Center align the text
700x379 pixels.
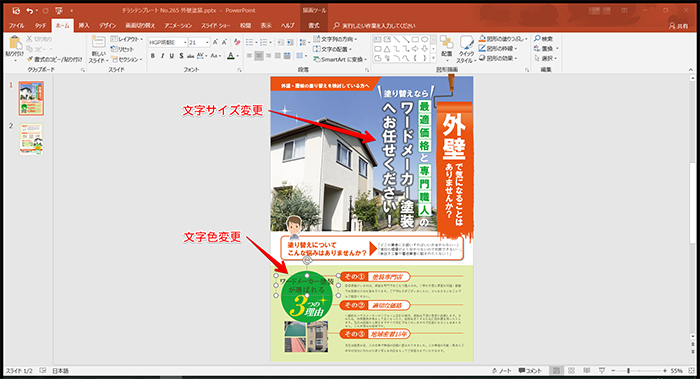[x=258, y=56]
